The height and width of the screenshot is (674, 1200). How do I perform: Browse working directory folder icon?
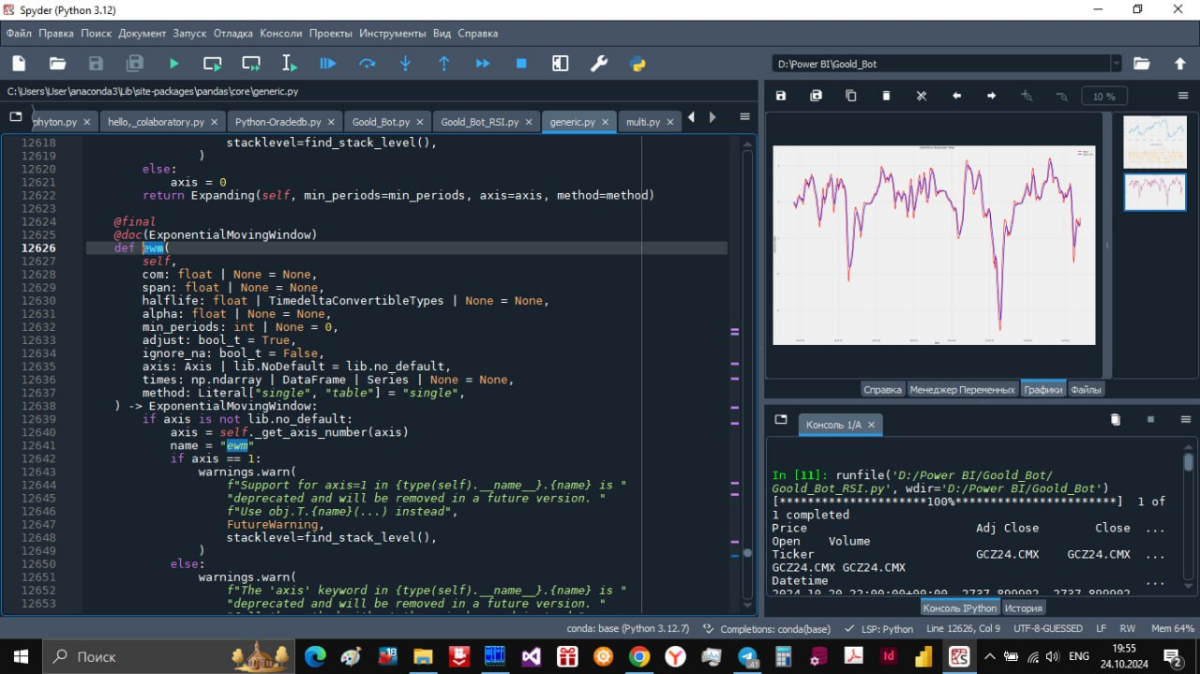1142,63
